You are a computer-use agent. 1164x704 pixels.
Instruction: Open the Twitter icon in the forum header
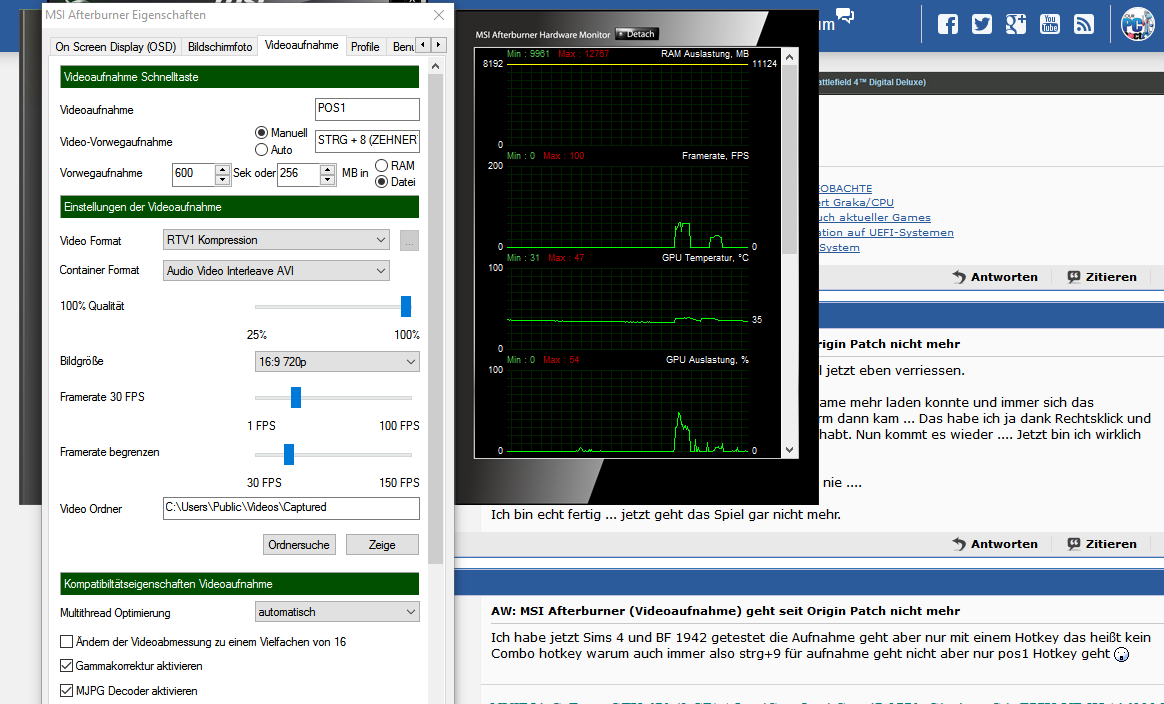[x=982, y=25]
